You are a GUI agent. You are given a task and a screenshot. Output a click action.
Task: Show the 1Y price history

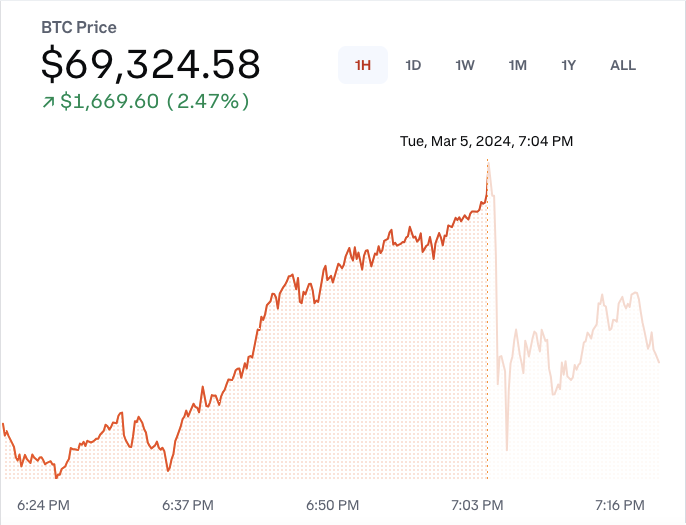click(568, 66)
